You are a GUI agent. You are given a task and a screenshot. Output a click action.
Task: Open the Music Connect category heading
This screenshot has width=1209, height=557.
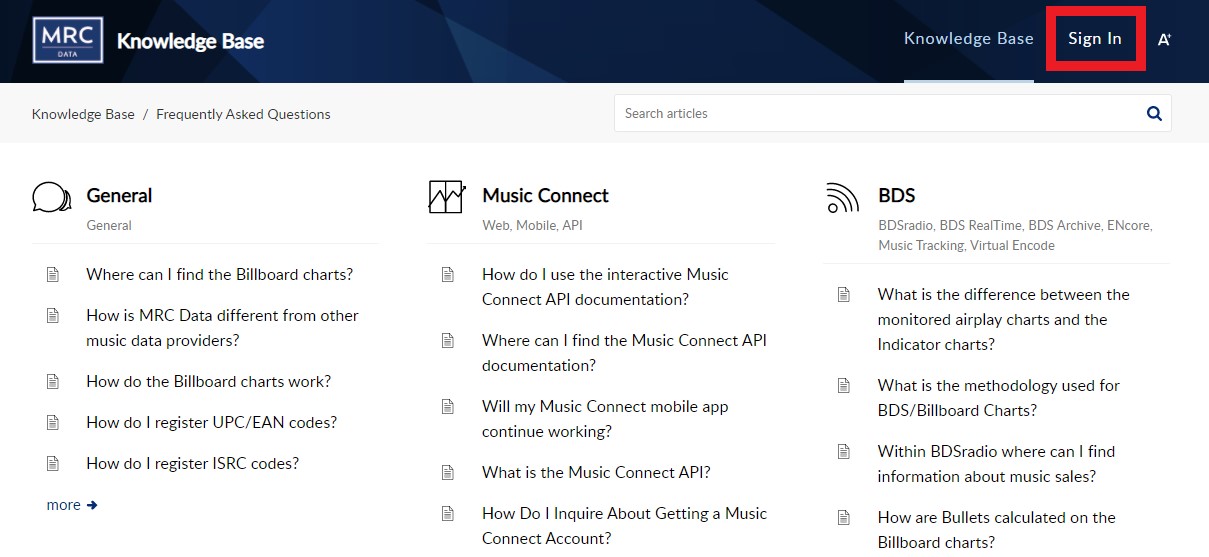pos(545,196)
